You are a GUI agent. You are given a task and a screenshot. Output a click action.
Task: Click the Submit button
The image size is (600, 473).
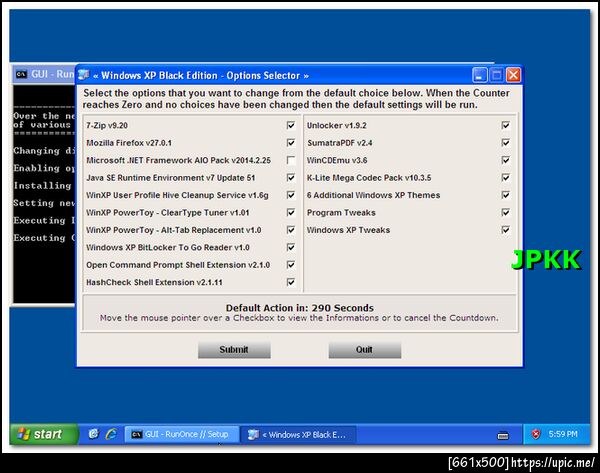(x=234, y=350)
